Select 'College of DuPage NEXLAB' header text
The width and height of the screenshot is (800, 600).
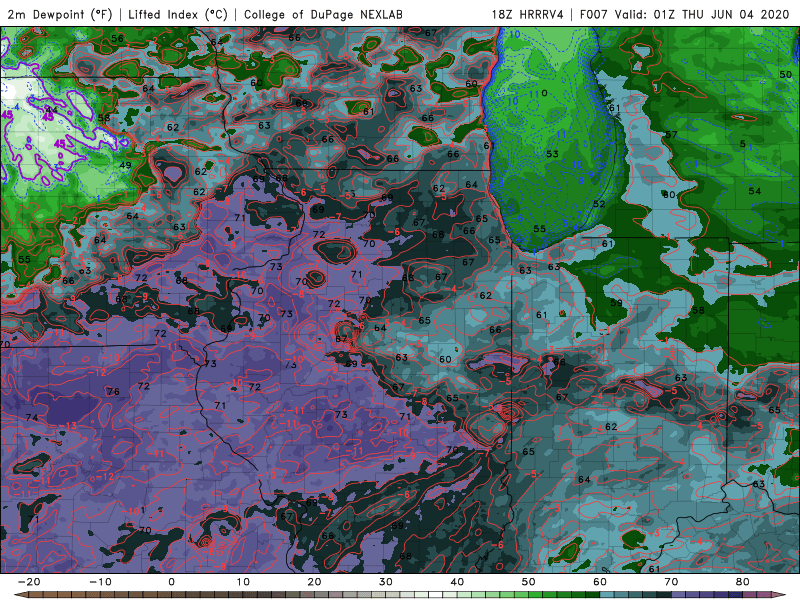pyautogui.click(x=323, y=14)
